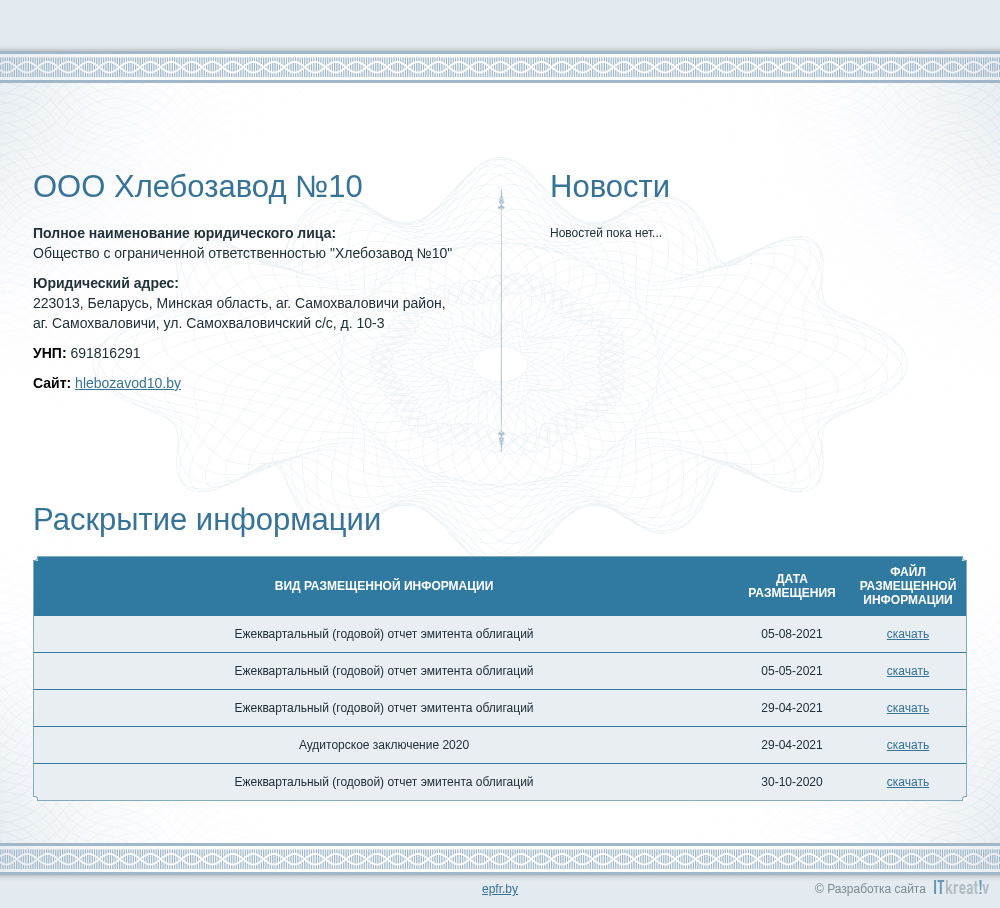This screenshot has width=1000, height=908.
Task: Click the 'Аудиторское заключение 2020' cell
Action: click(384, 745)
